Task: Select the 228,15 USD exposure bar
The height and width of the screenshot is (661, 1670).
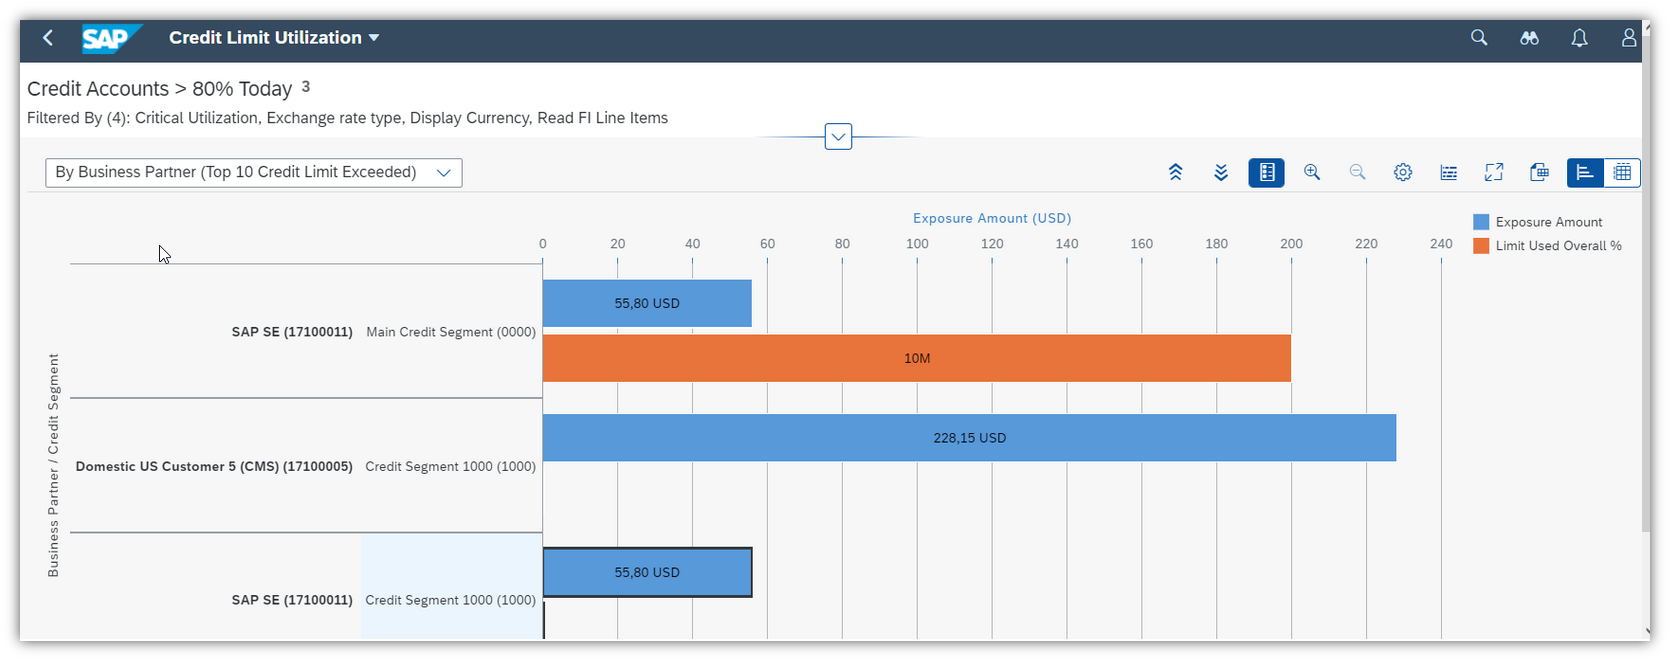Action: coord(969,438)
